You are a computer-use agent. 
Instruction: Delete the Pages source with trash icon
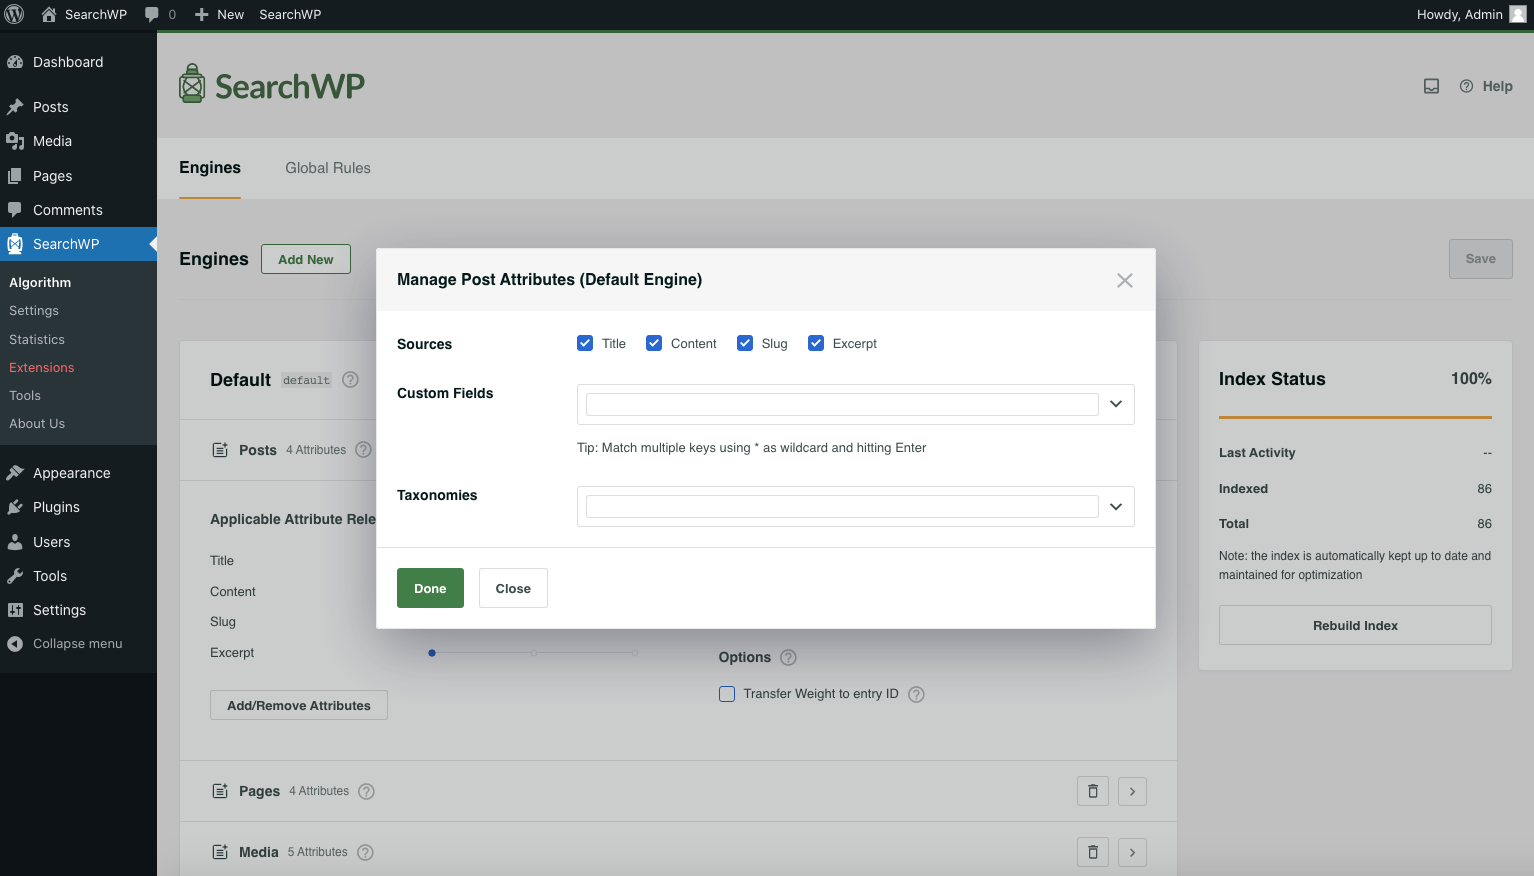coord(1093,791)
